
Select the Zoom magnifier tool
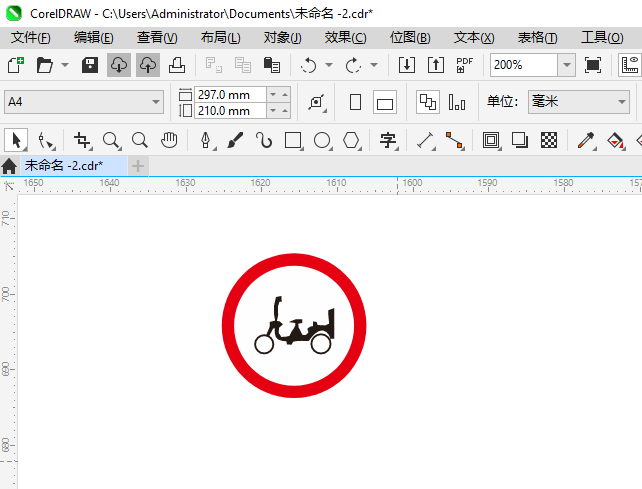coord(111,140)
